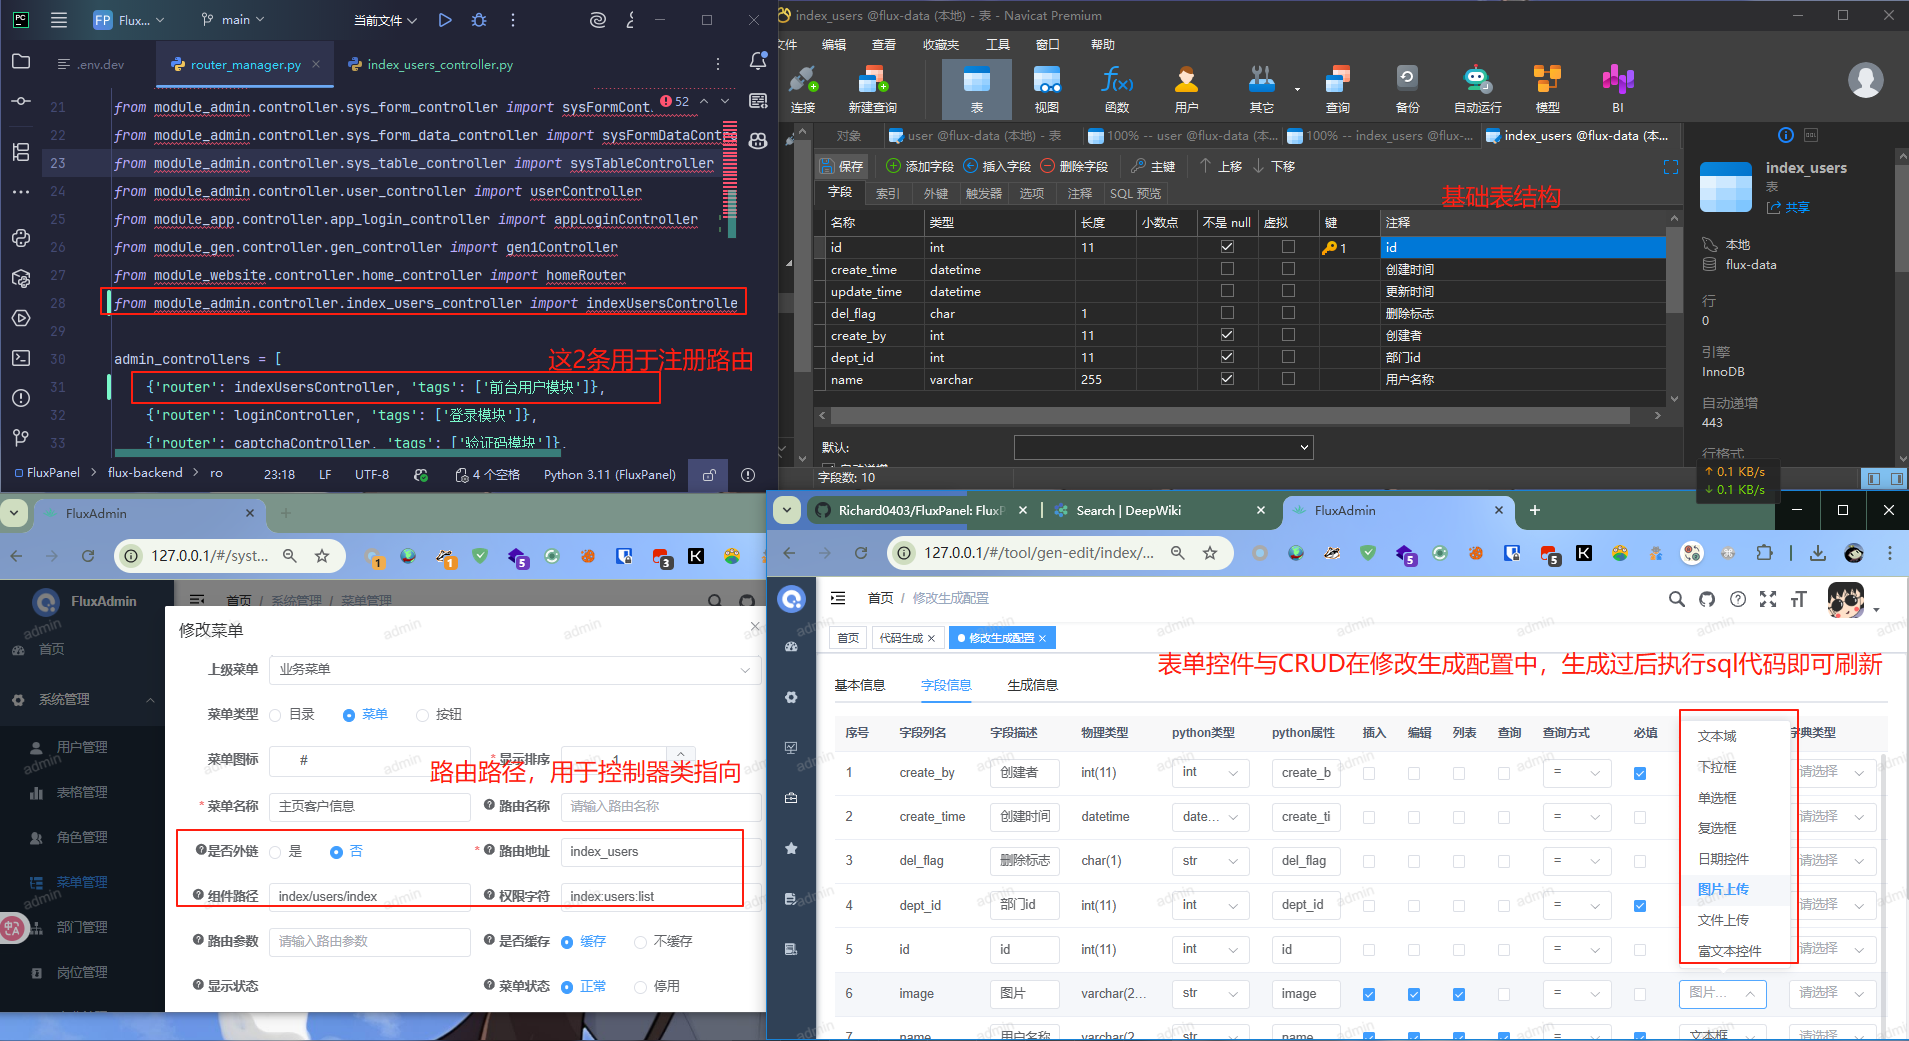Toggle 必填 checkbox for create_by row
The width and height of the screenshot is (1909, 1041).
(x=1640, y=773)
